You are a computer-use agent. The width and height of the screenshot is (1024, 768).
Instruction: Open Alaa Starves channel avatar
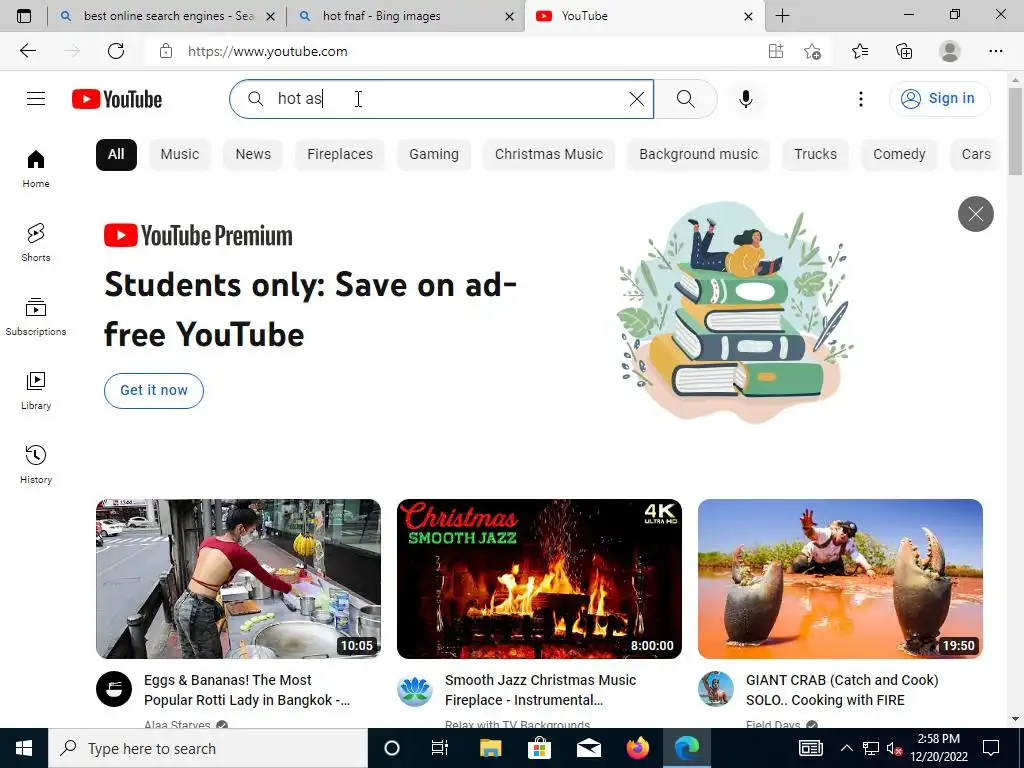pos(114,689)
